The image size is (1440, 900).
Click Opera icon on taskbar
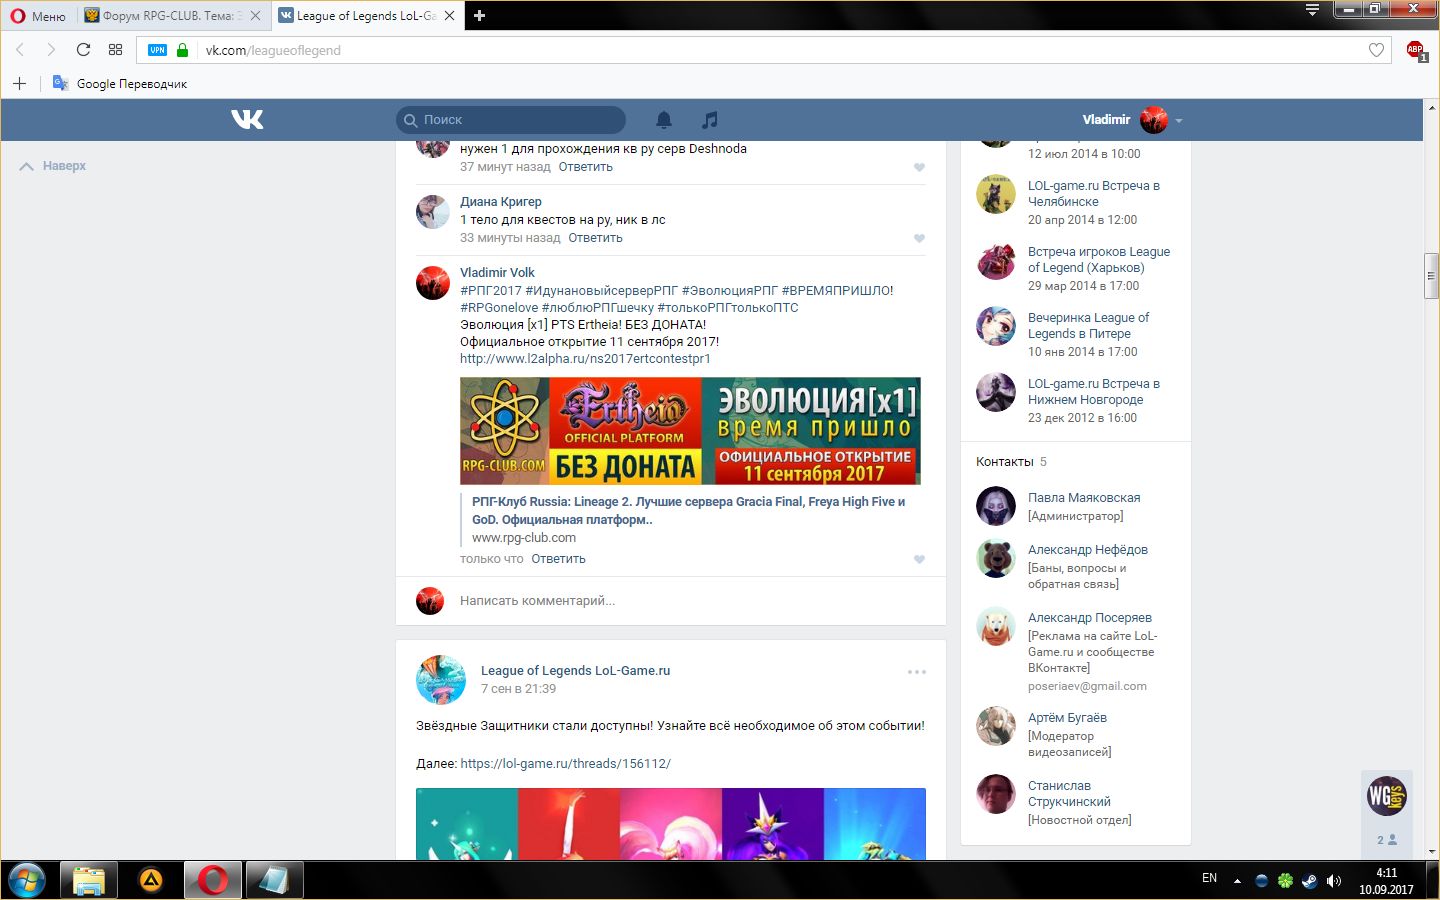212,880
